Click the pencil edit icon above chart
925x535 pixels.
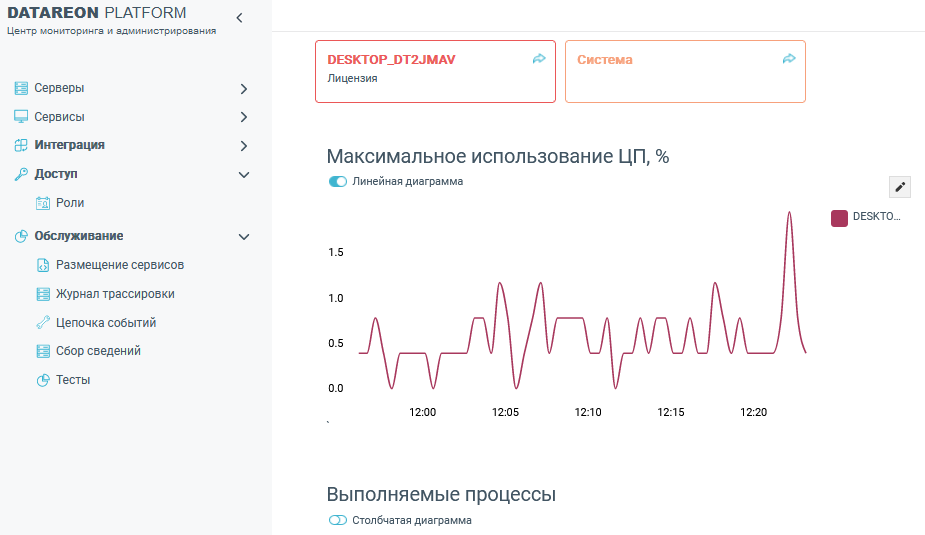900,187
